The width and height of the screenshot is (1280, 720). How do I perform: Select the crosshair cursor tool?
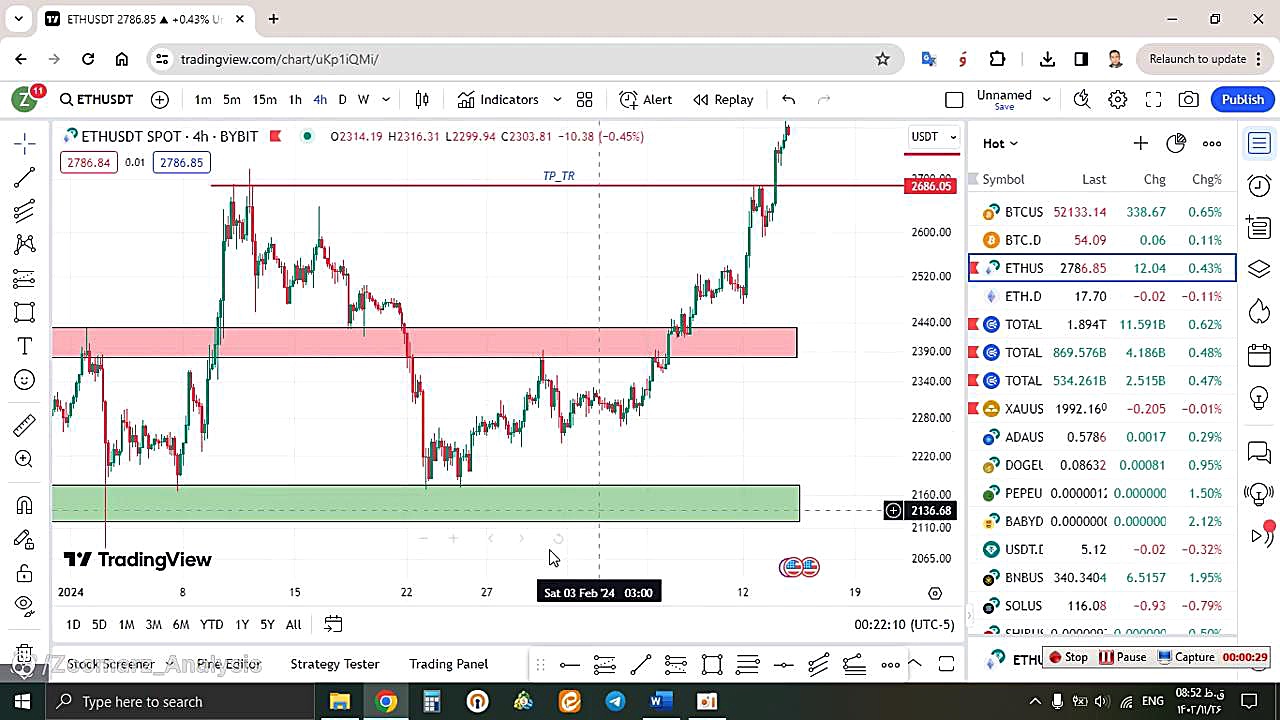coord(25,144)
